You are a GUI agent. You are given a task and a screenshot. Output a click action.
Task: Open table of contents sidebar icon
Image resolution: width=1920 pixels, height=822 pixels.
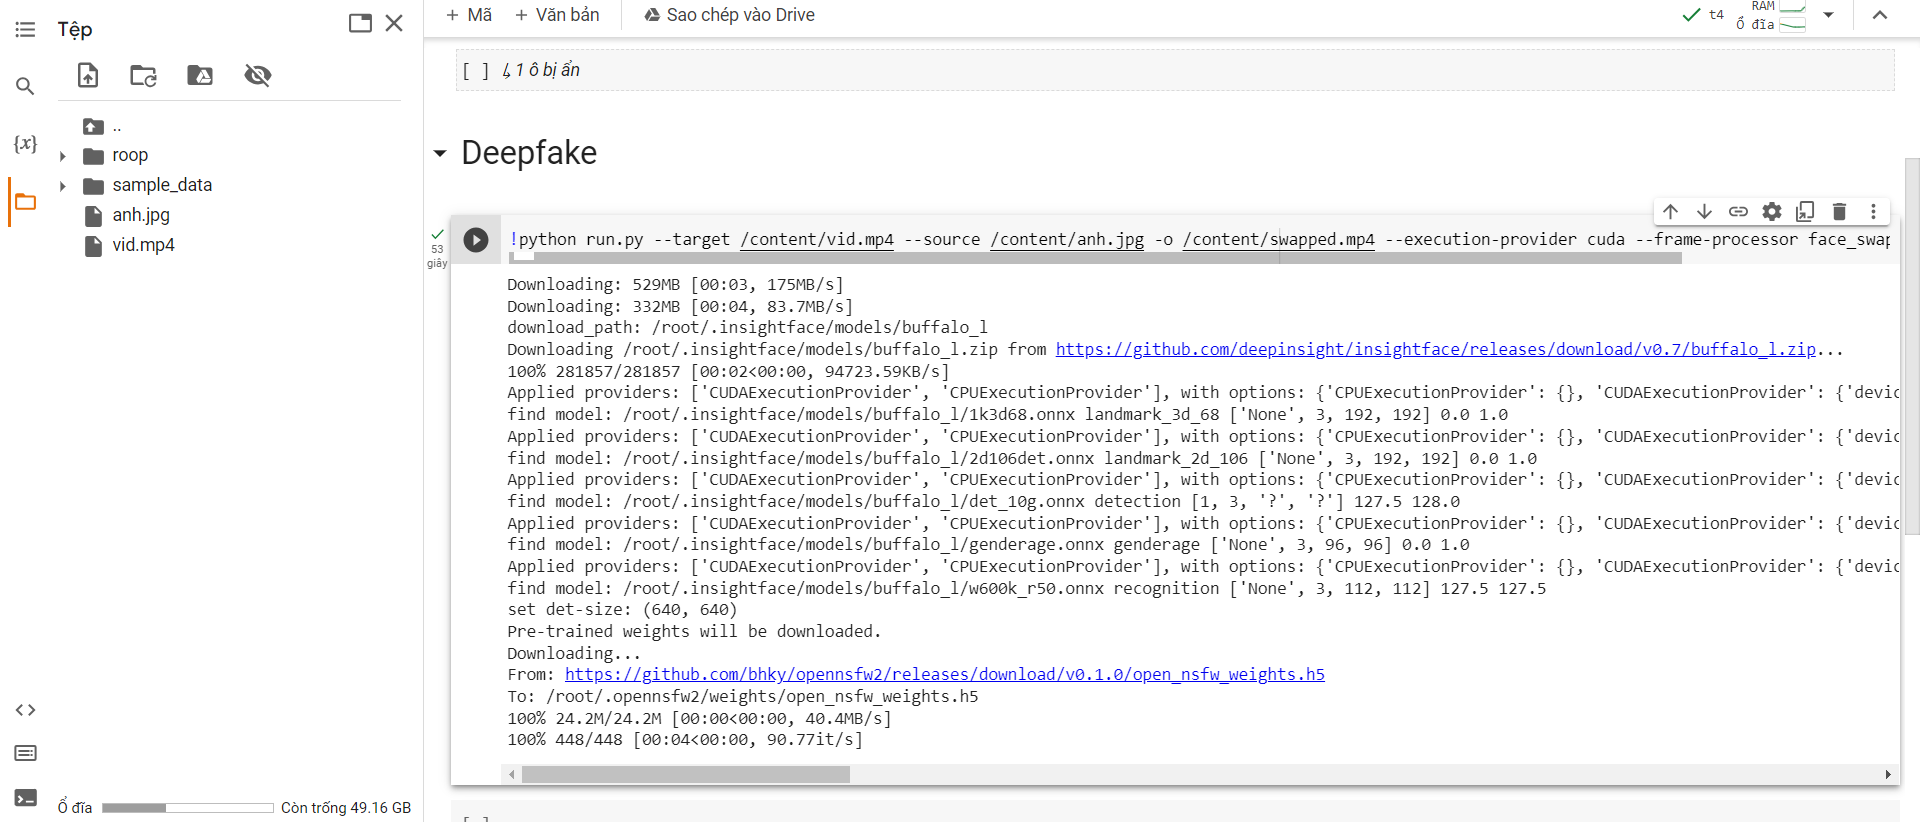pyautogui.click(x=25, y=30)
